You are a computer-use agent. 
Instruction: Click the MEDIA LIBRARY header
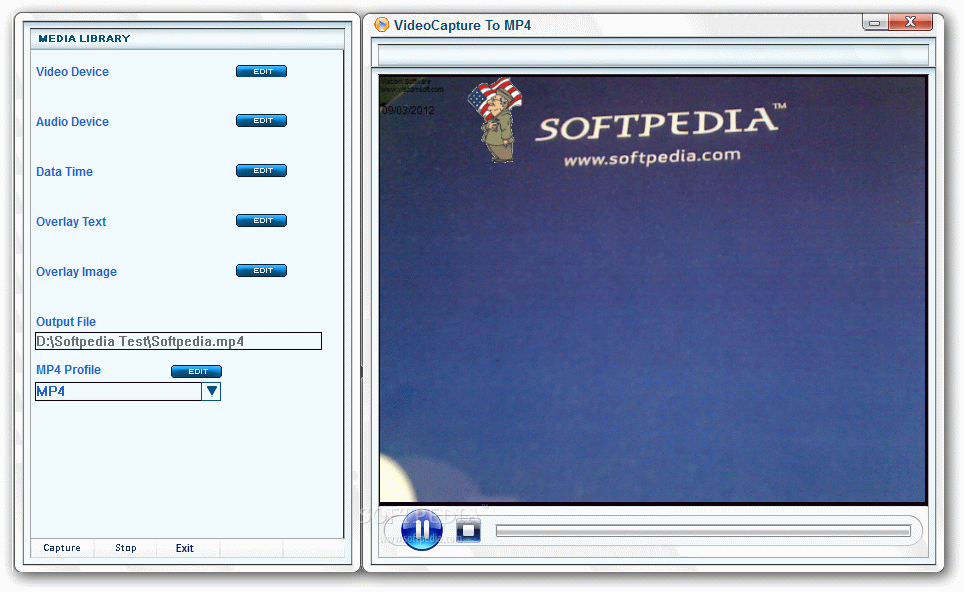point(84,39)
